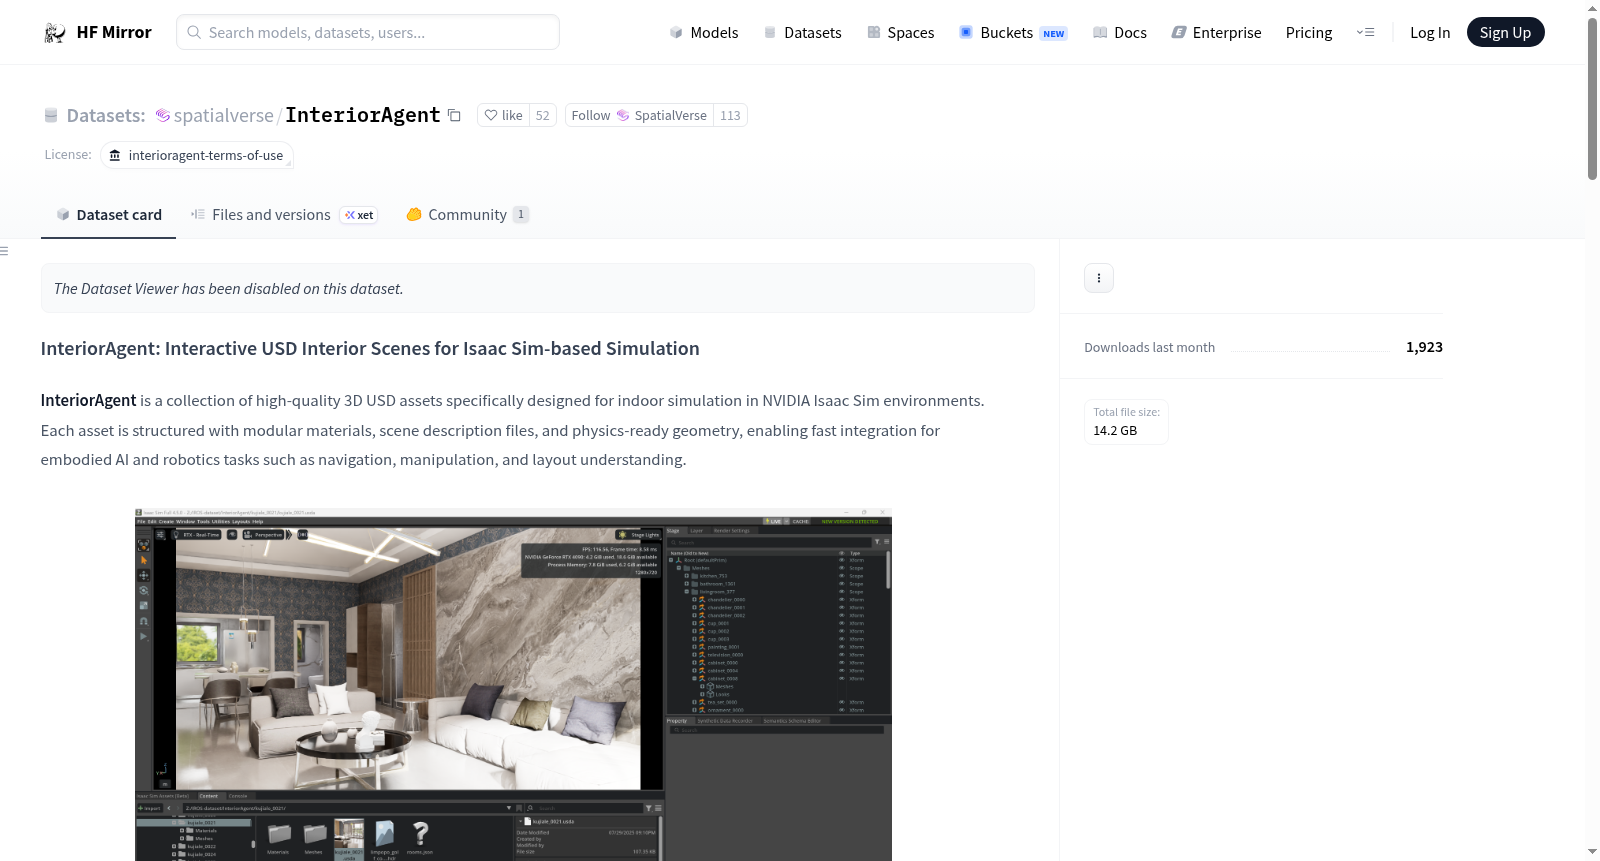The width and height of the screenshot is (1600, 861).
Task: Click the xet badge on Files tab
Action: click(x=359, y=215)
